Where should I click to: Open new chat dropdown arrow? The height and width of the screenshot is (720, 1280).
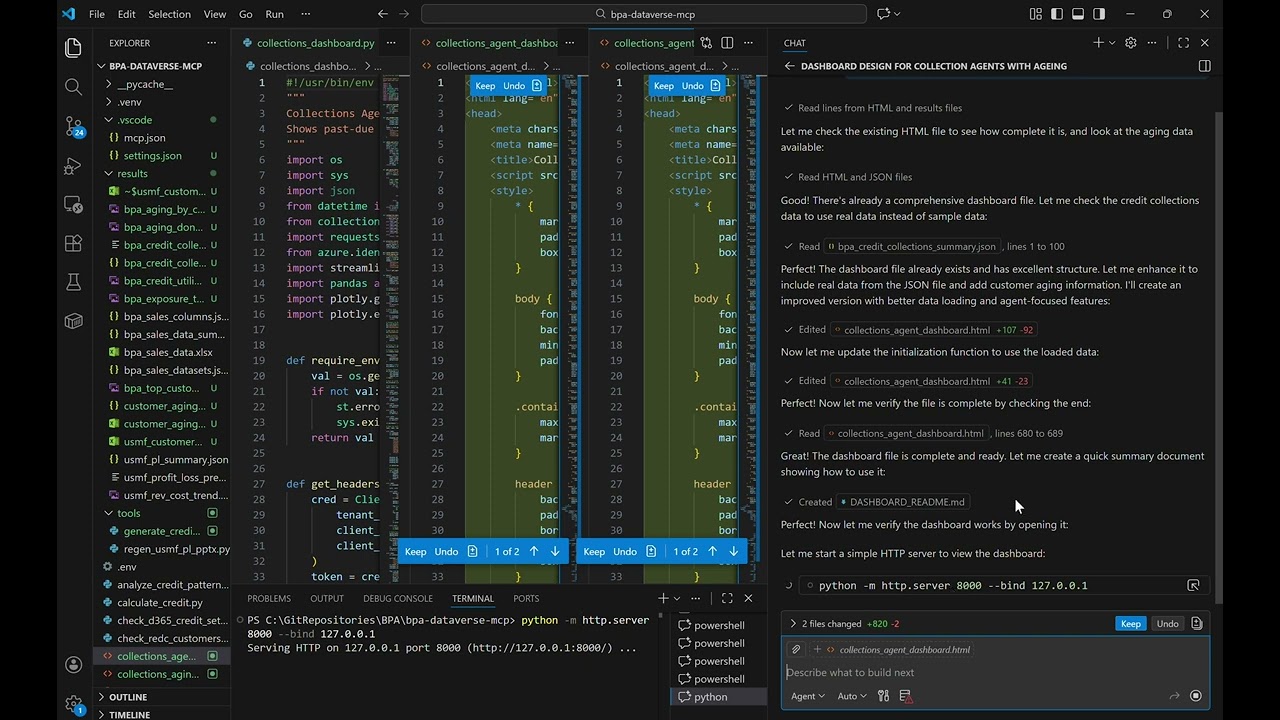click(1112, 43)
